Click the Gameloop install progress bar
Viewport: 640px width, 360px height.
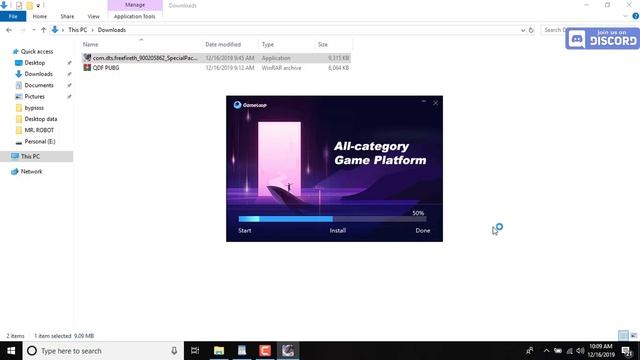click(x=332, y=219)
